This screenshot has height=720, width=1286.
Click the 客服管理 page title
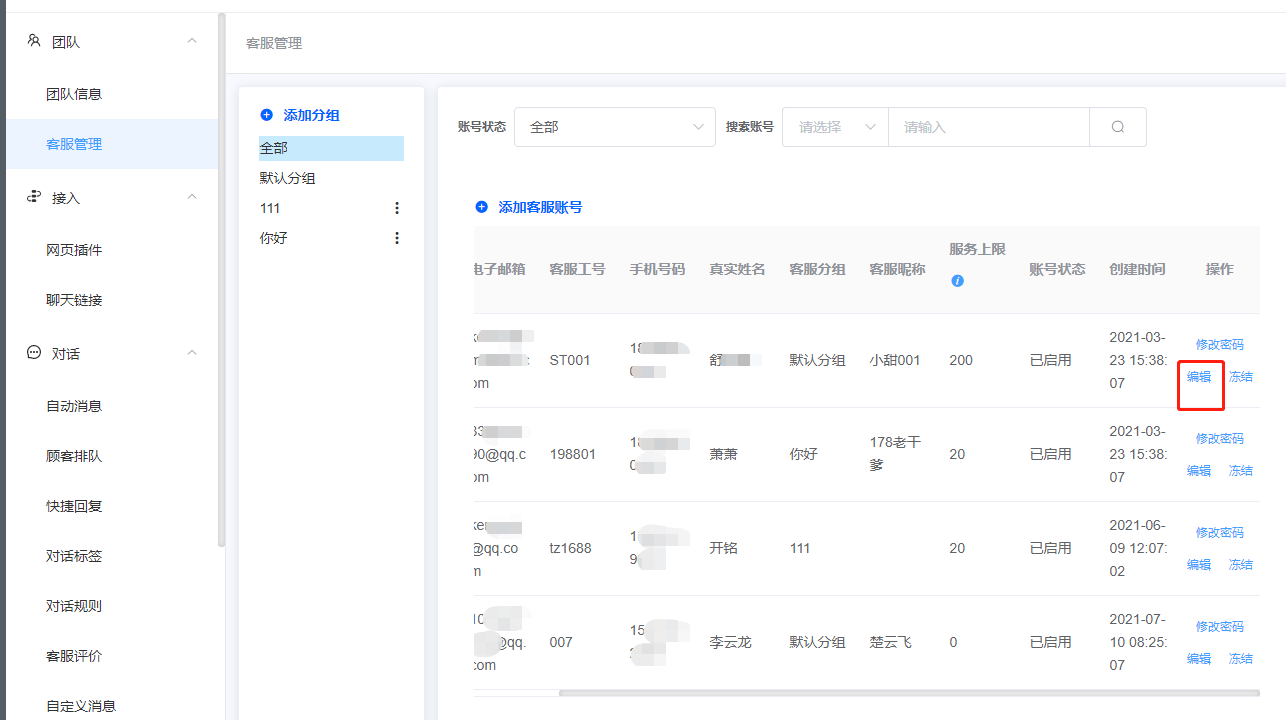point(274,43)
